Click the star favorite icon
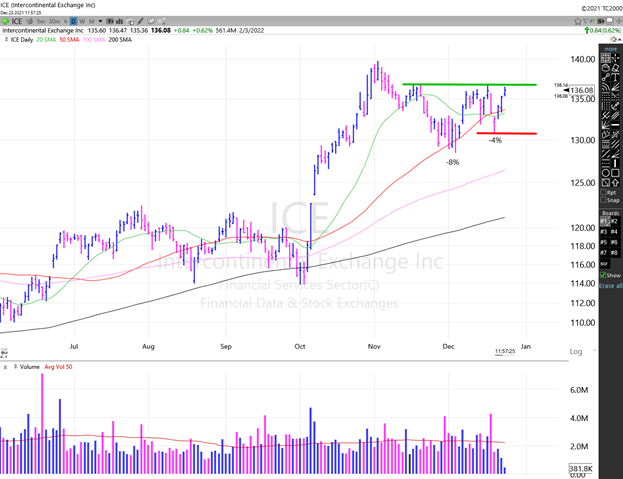 pos(578,21)
